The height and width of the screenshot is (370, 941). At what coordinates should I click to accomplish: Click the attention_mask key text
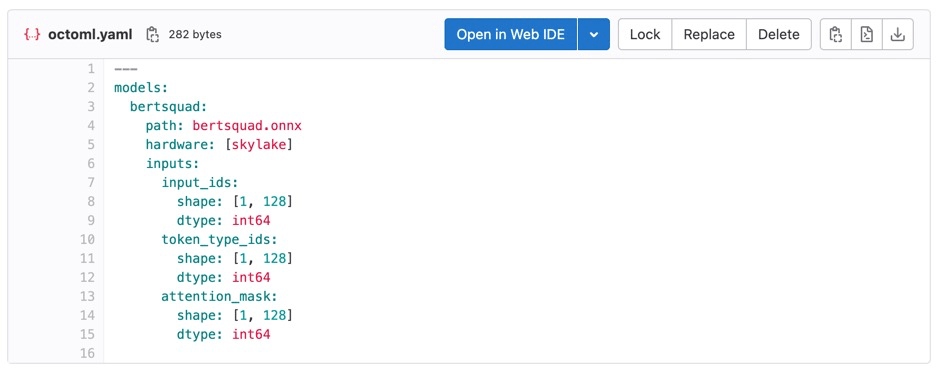pyautogui.click(x=216, y=296)
